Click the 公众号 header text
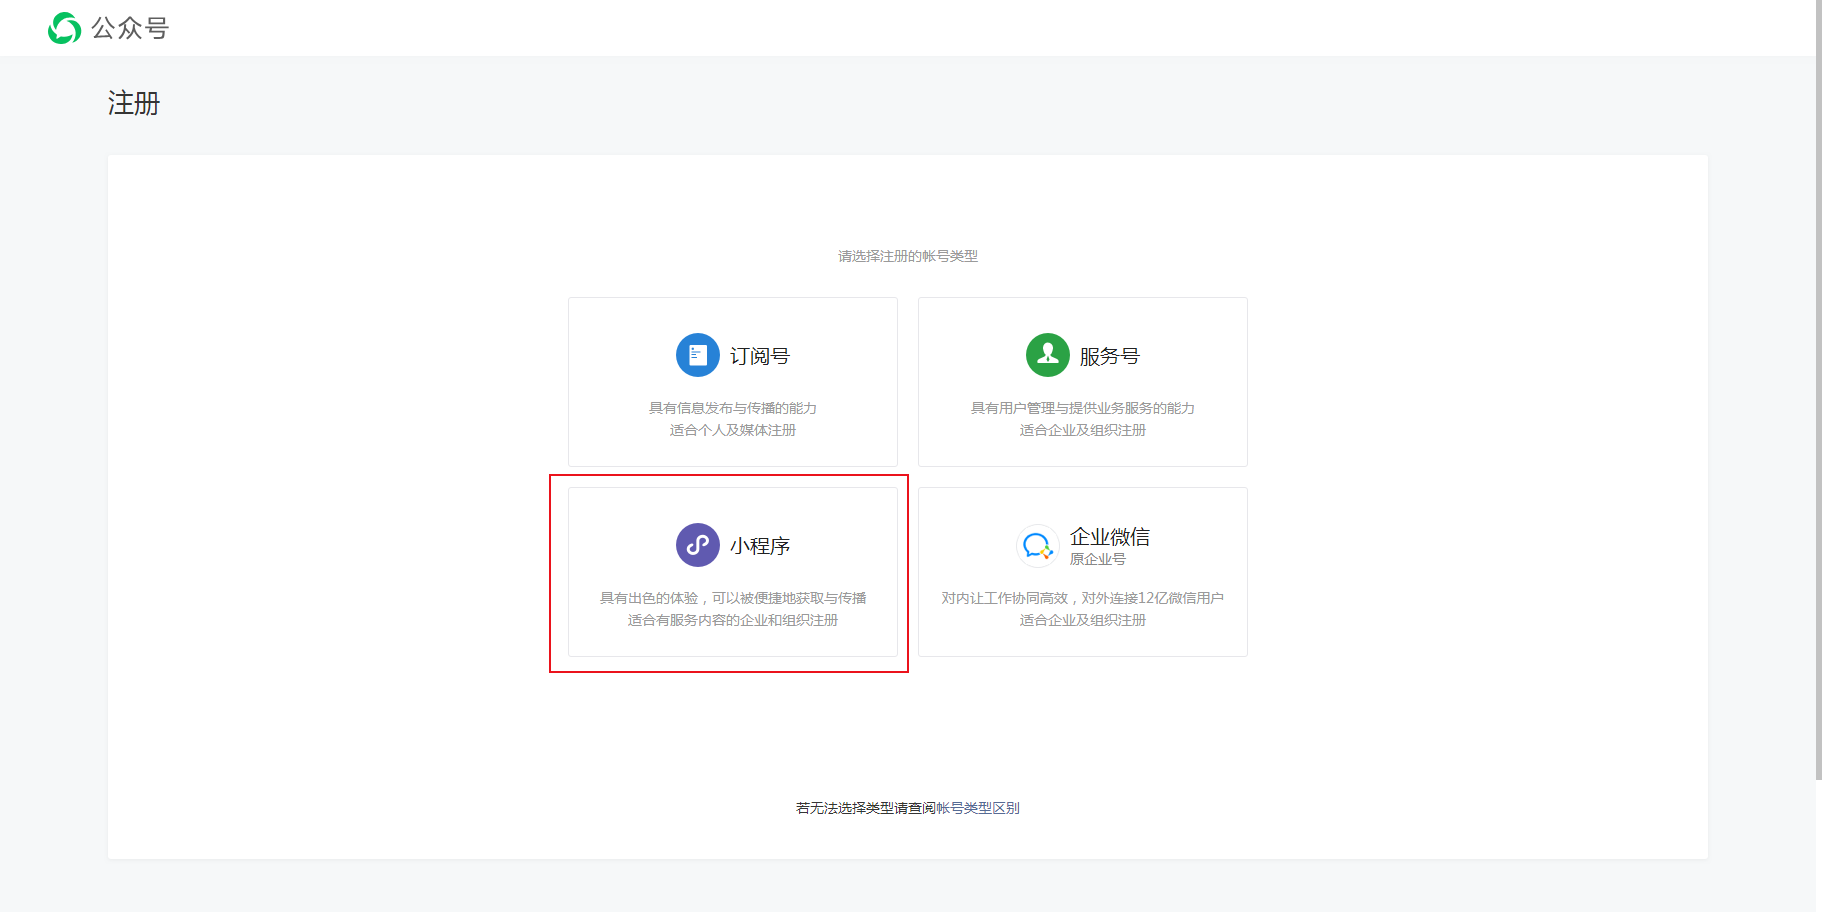The image size is (1822, 912). 130,28
